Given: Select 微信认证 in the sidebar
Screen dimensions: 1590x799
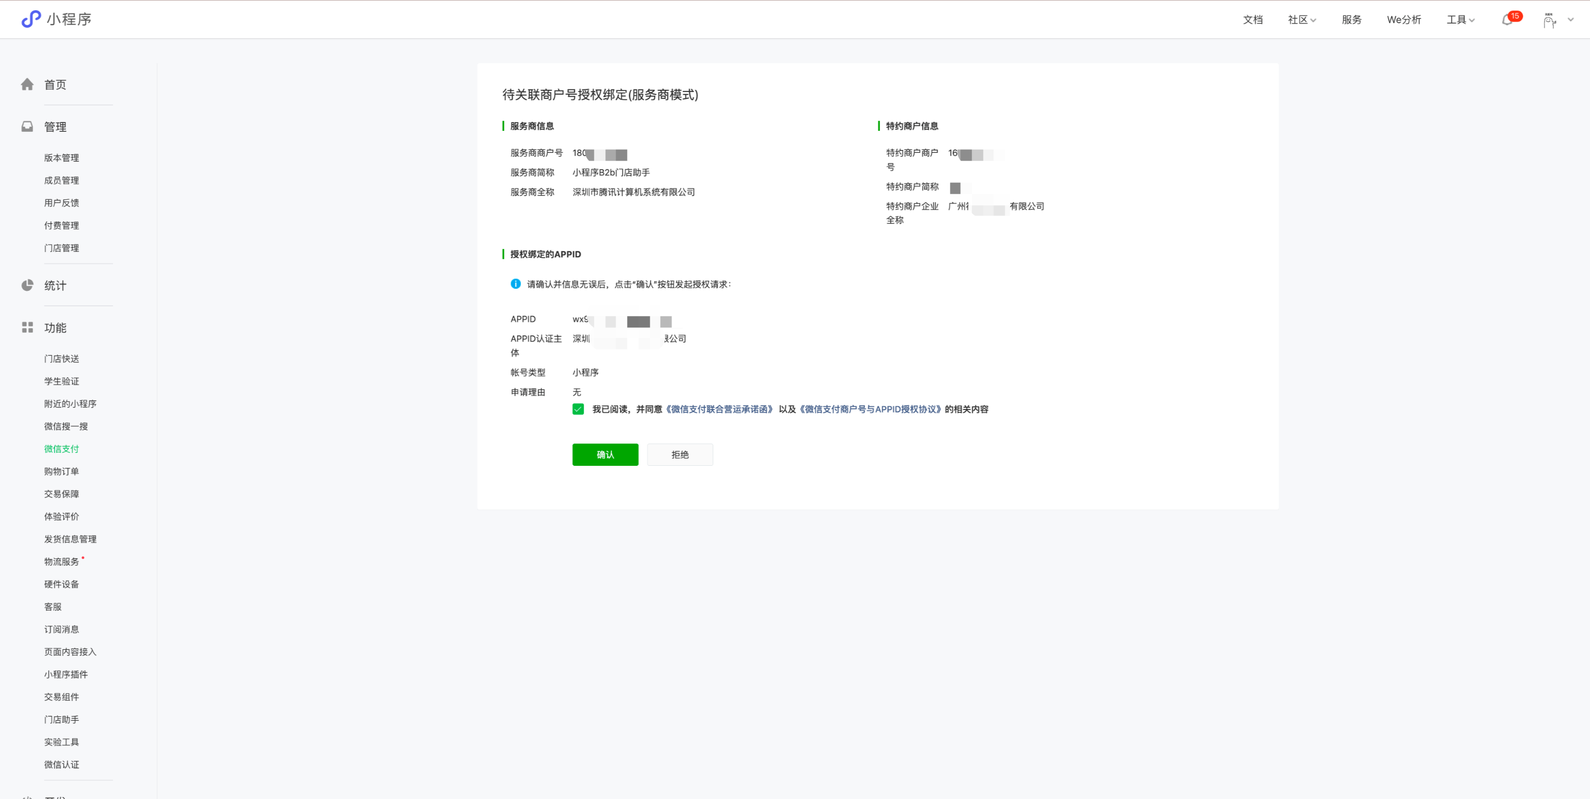Looking at the screenshot, I should coord(61,765).
